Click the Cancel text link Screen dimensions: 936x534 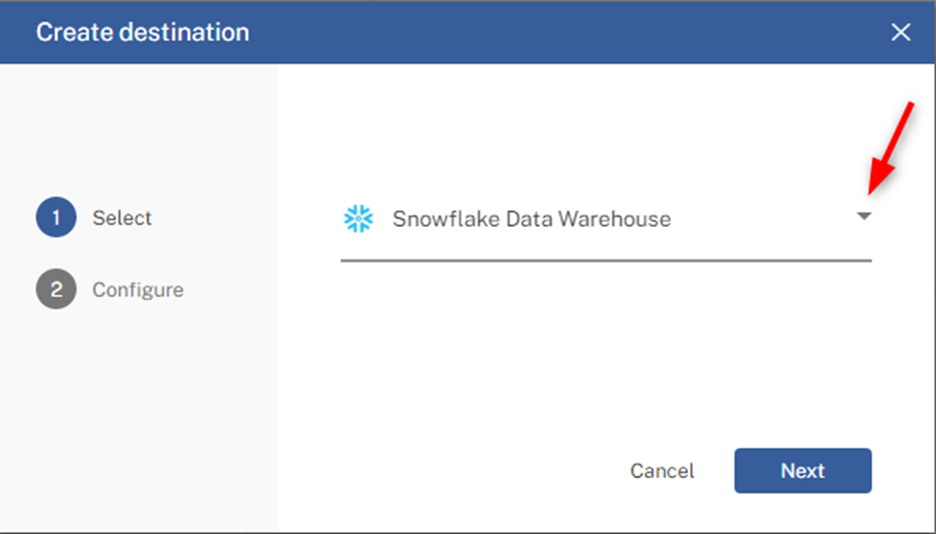662,471
